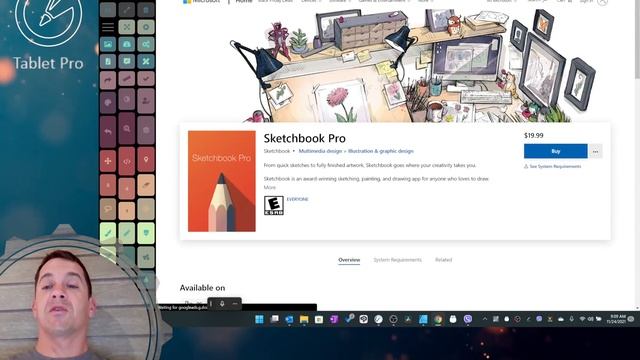Click the Sketchbook Pro app cover image

pos(222,181)
